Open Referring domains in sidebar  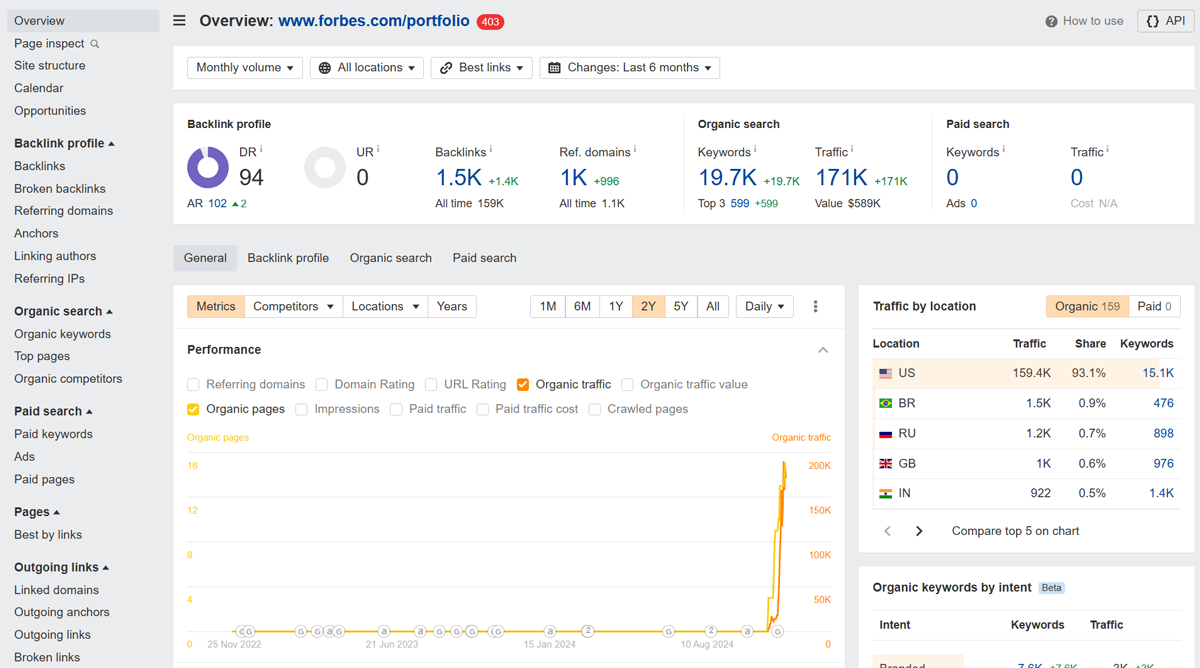tap(64, 211)
